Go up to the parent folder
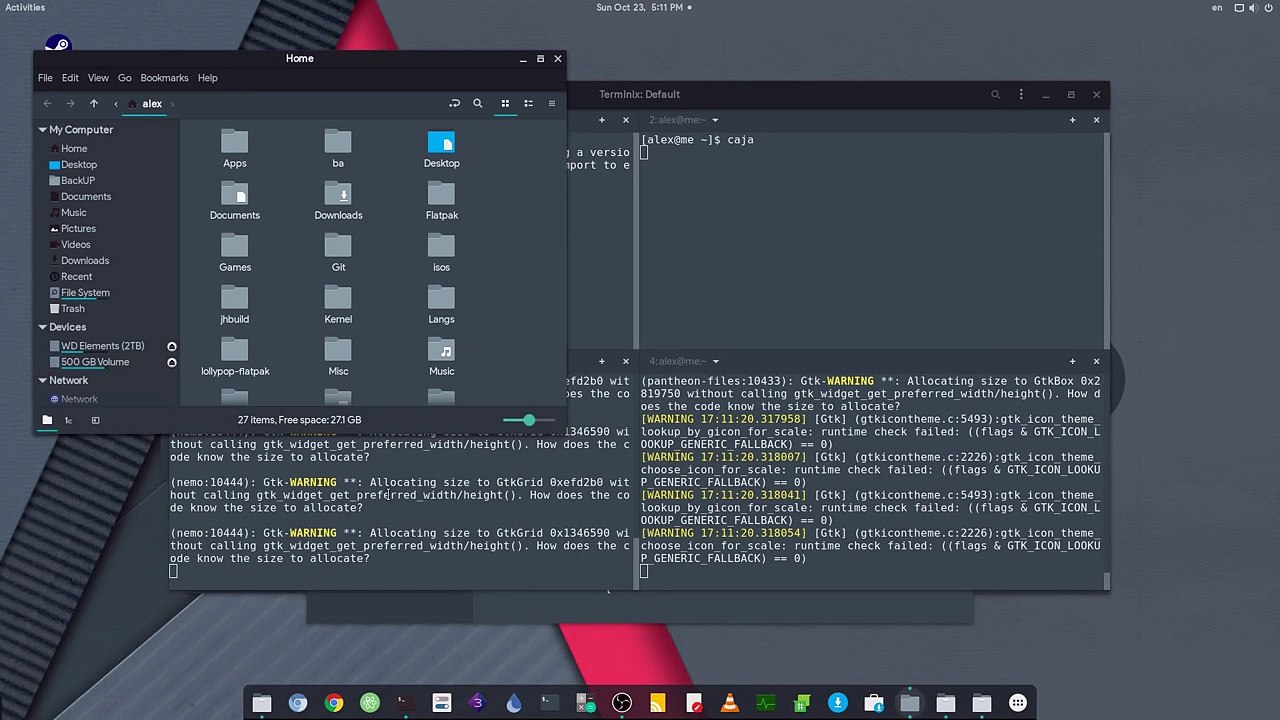This screenshot has height=720, width=1280. [94, 103]
